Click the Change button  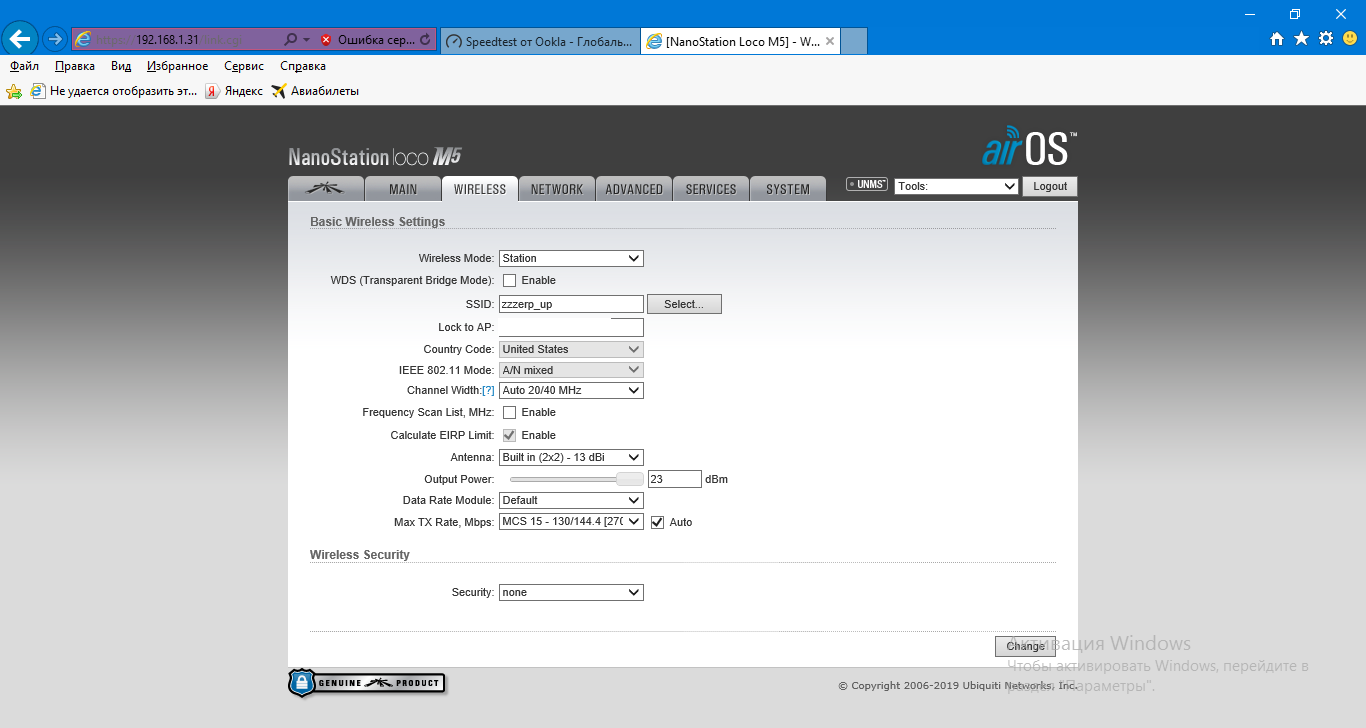[x=1025, y=646]
